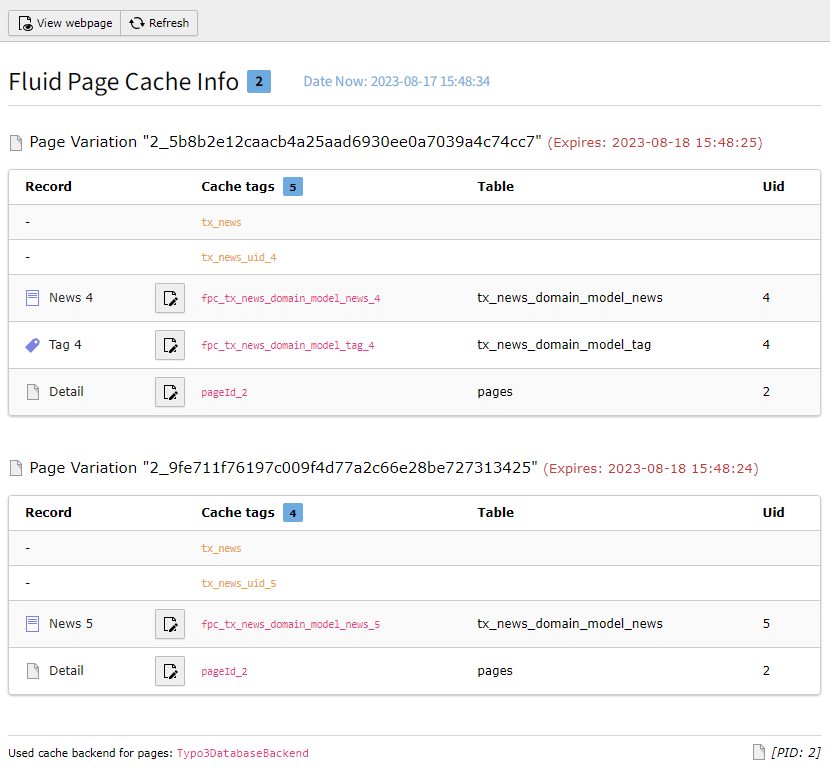Click the News 4 record icon
Viewport: 830px width, 770px height.
pos(32,298)
